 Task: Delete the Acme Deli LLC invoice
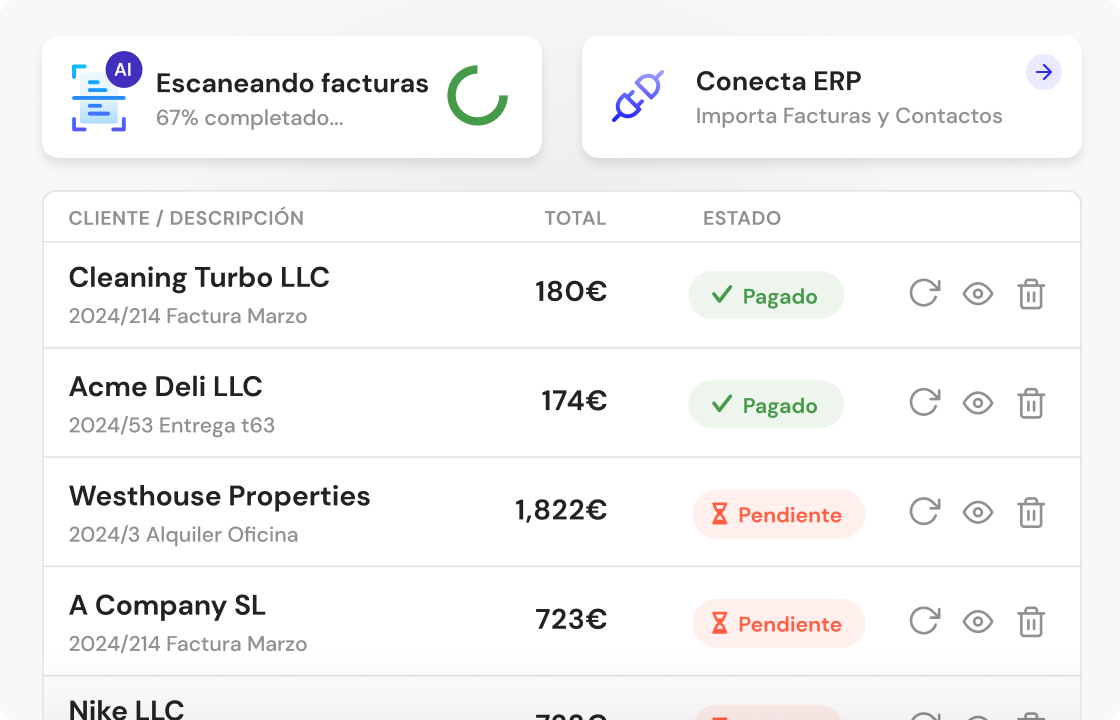click(1031, 403)
